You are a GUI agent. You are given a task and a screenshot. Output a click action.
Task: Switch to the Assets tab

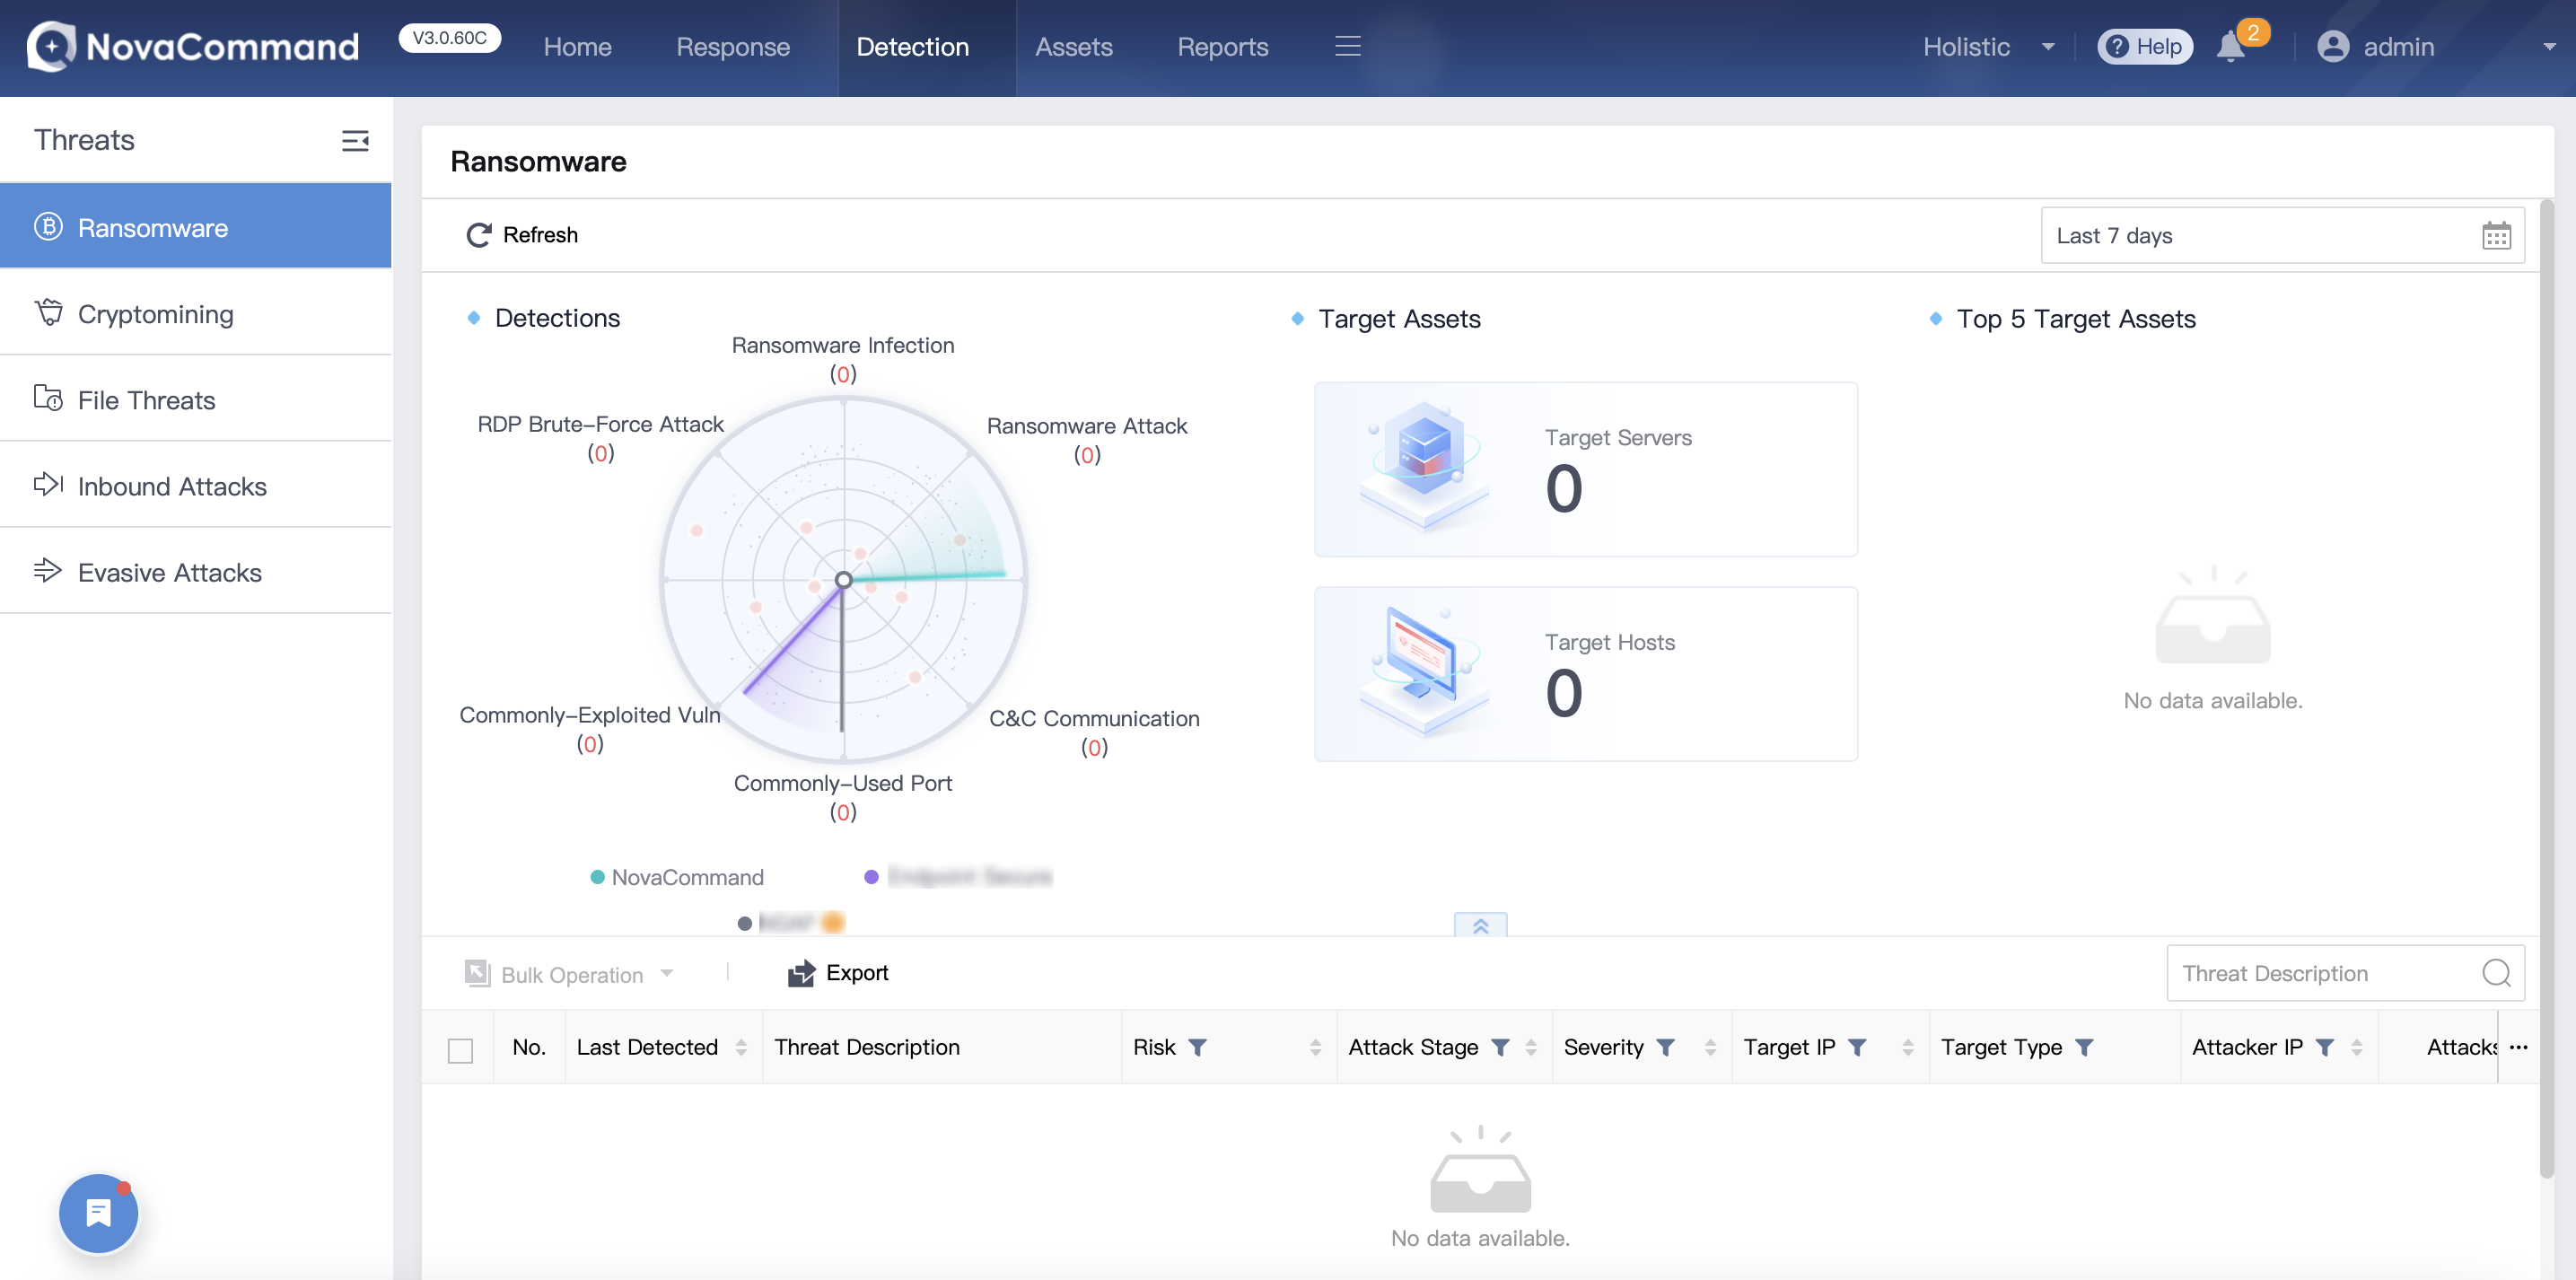coord(1073,47)
